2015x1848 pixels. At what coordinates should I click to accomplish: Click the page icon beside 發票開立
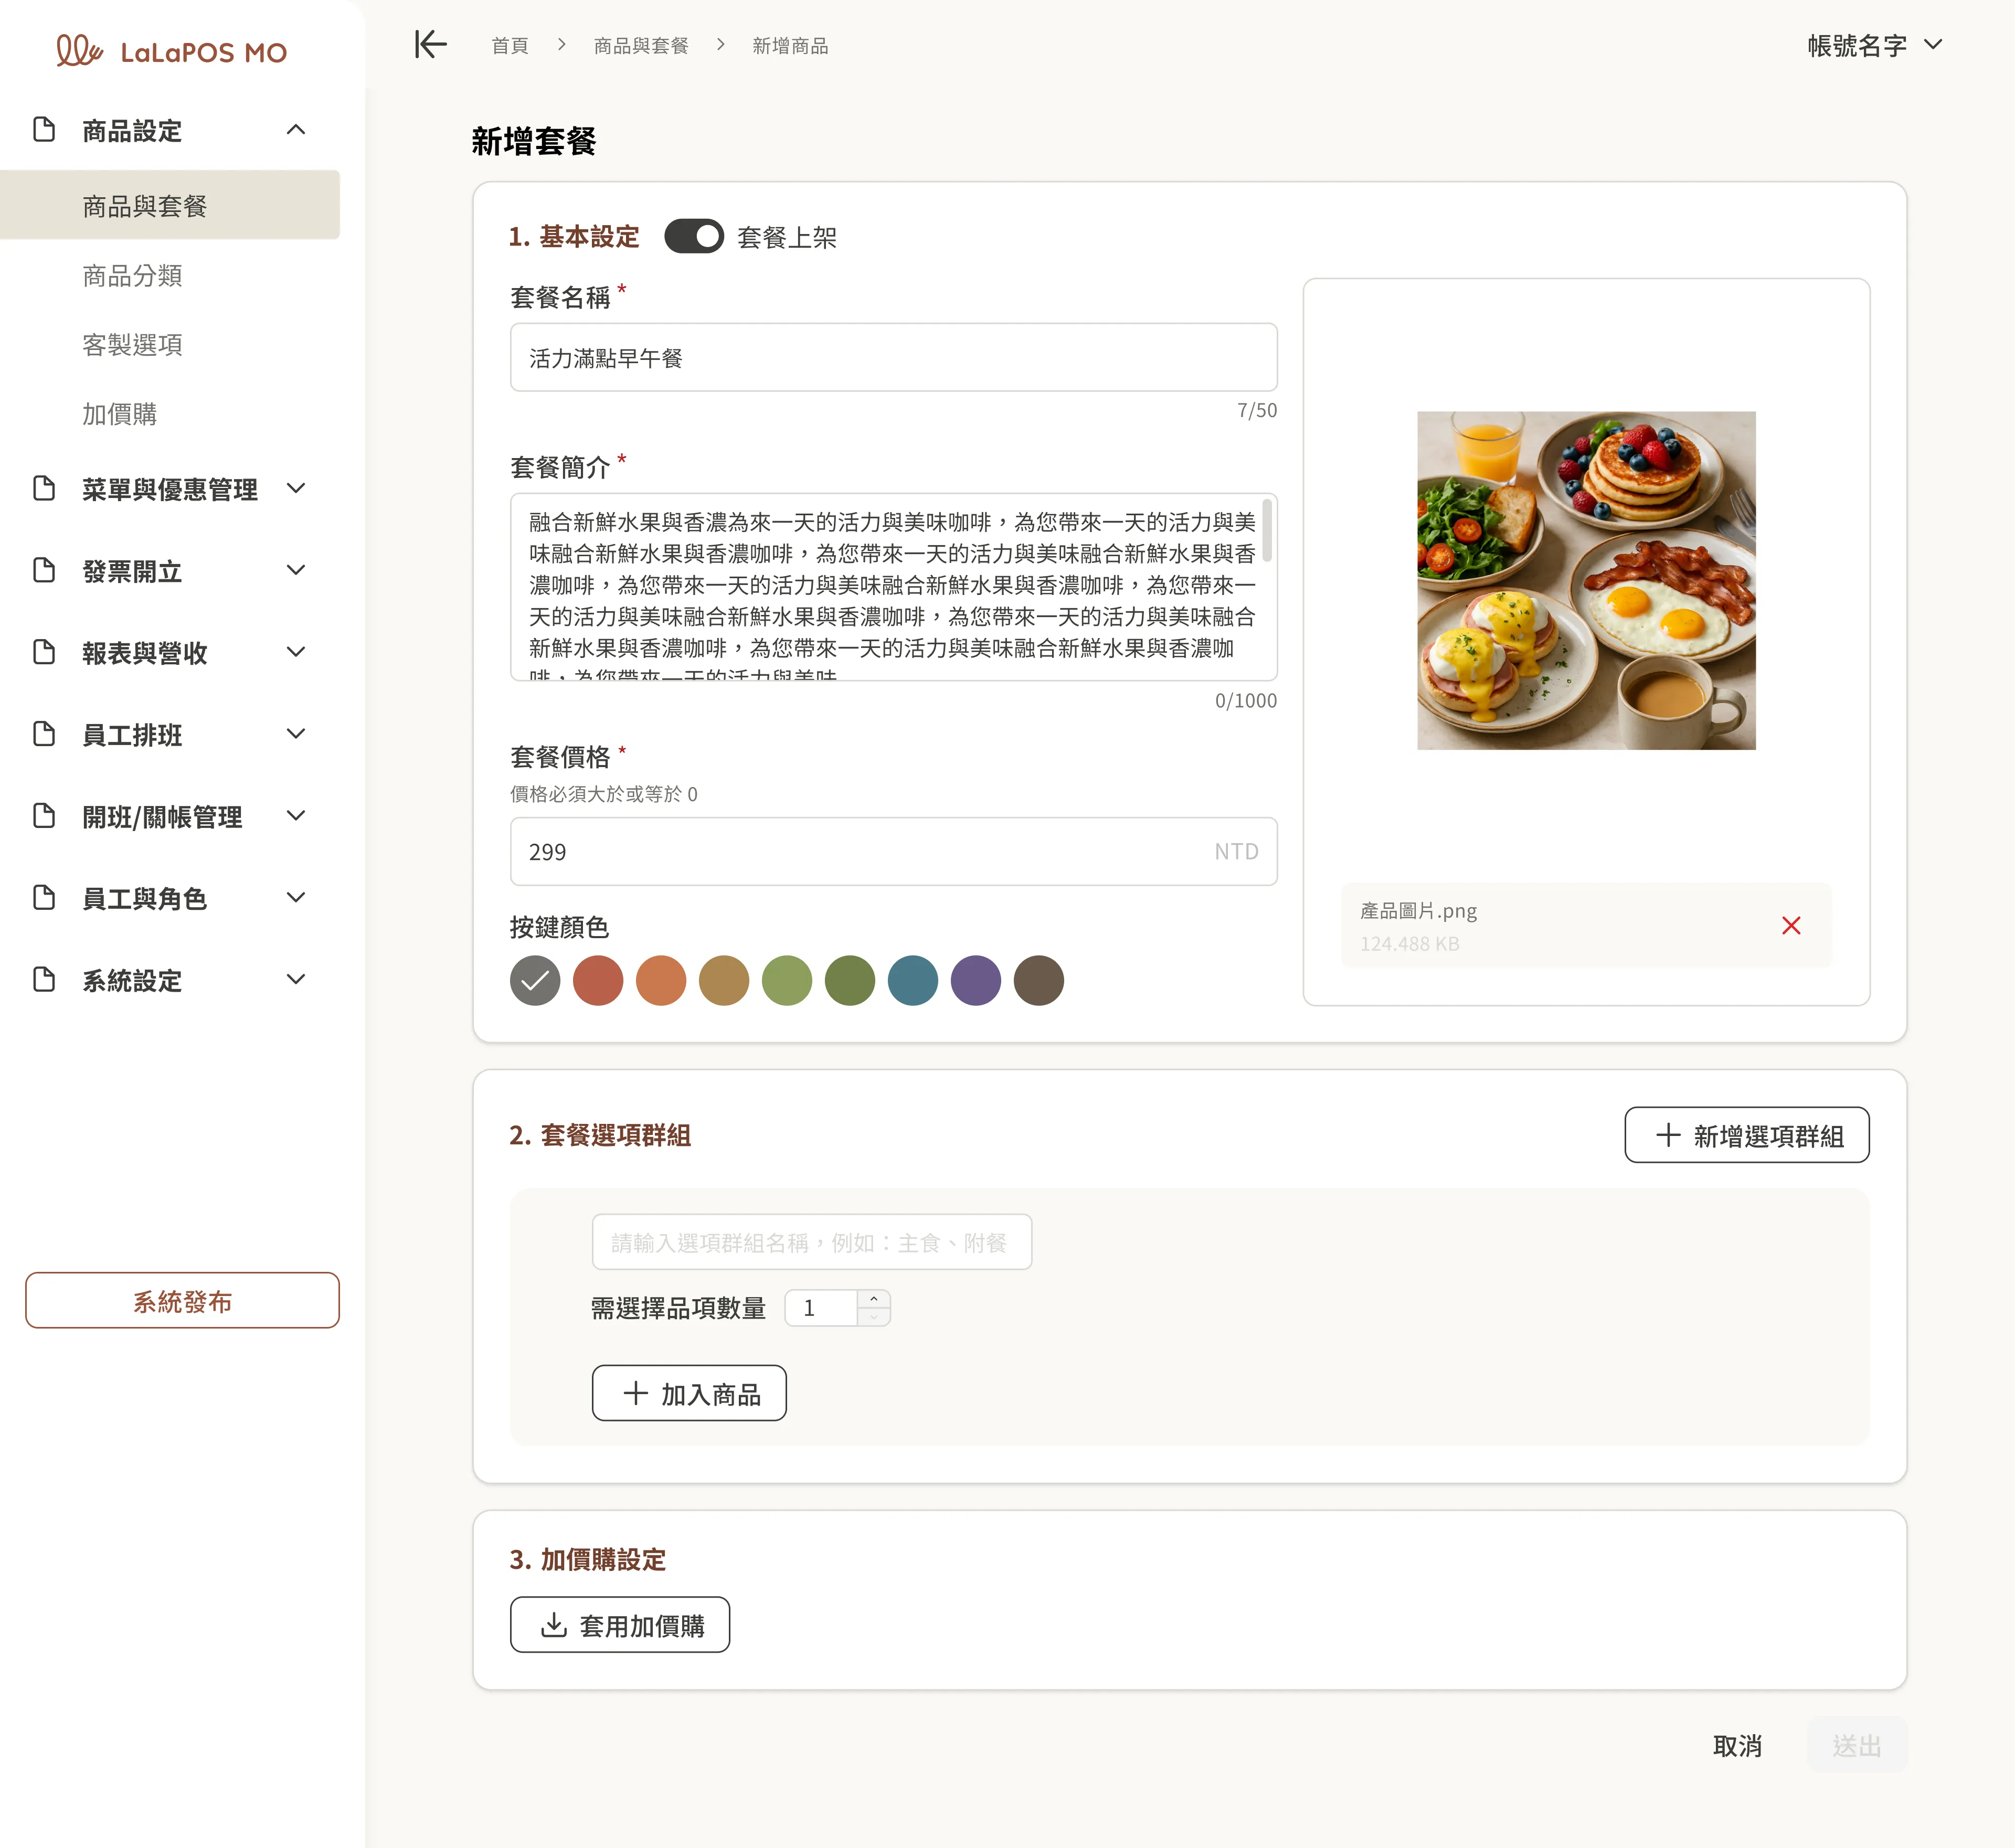44,571
